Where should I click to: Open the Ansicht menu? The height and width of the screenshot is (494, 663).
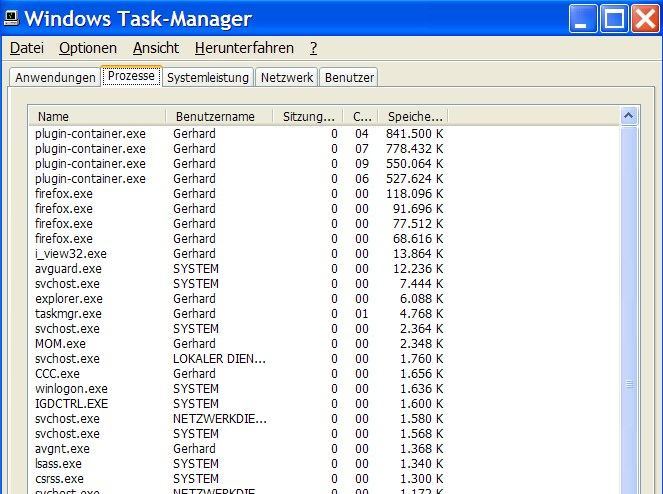point(156,48)
